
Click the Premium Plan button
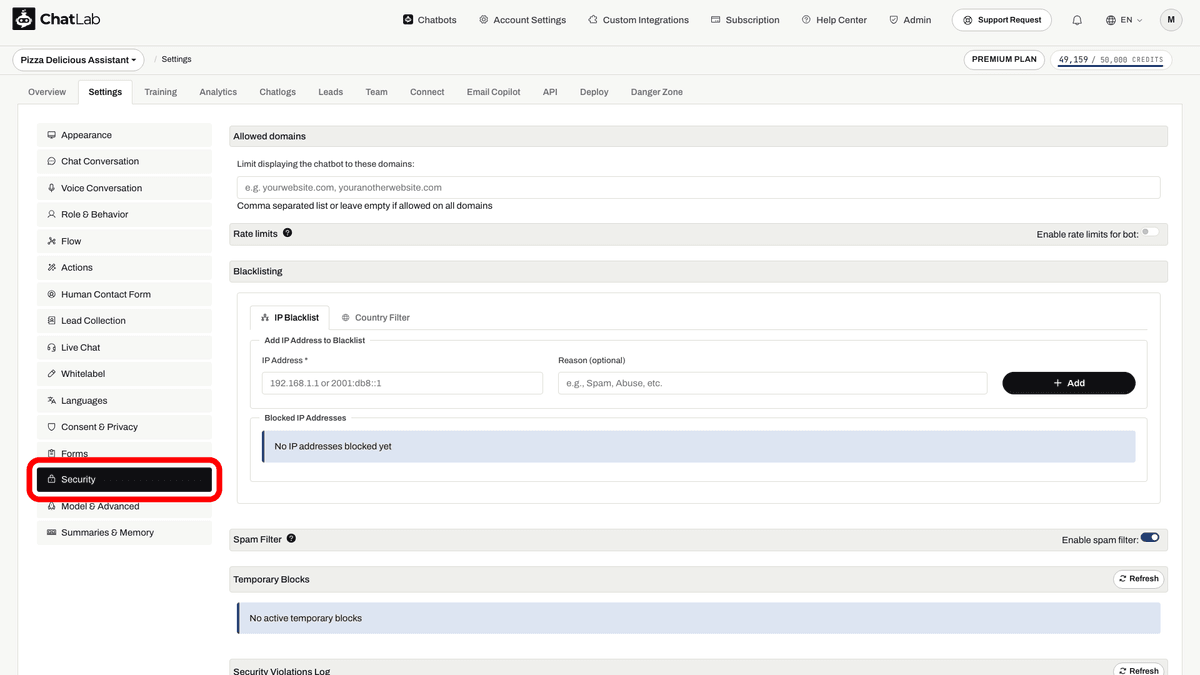tap(1004, 60)
